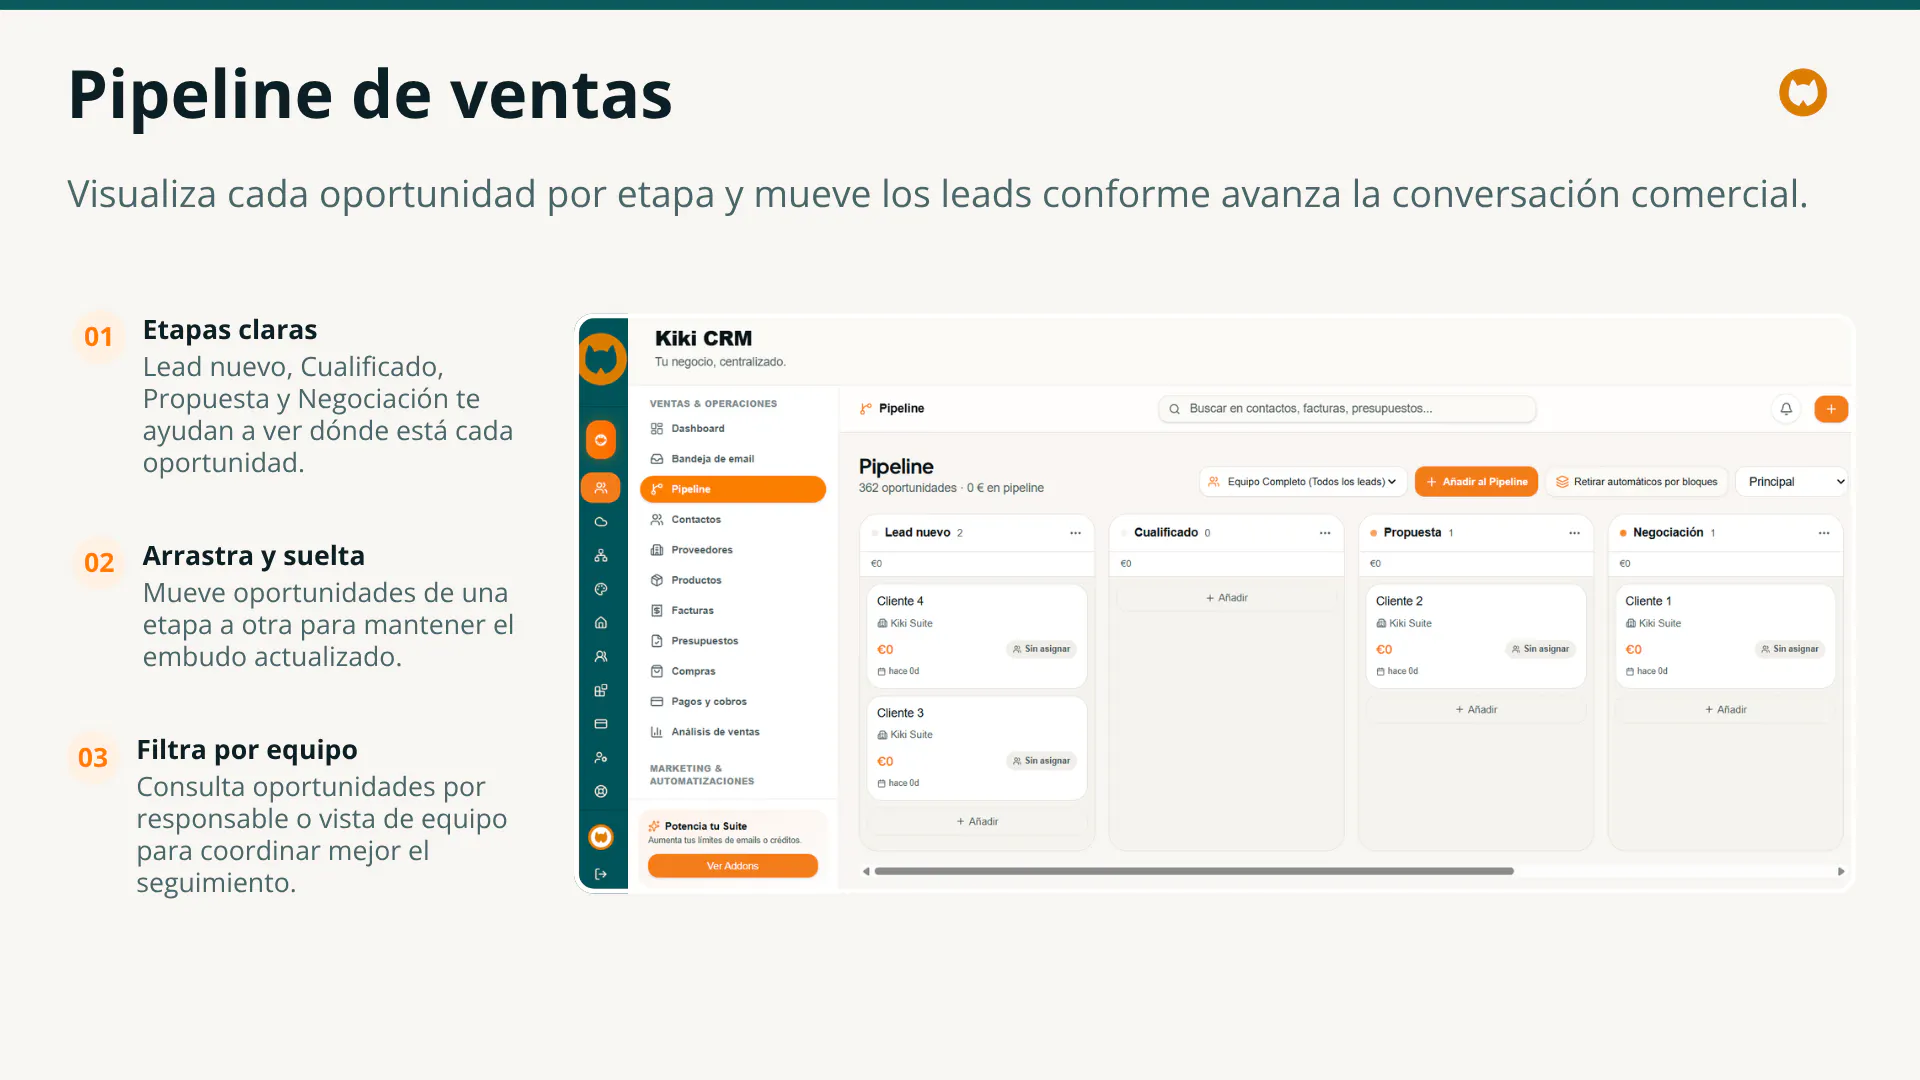Screen dimensions: 1920x1080
Task: Click Añadir in the Cualificado column
Action: coord(1226,598)
